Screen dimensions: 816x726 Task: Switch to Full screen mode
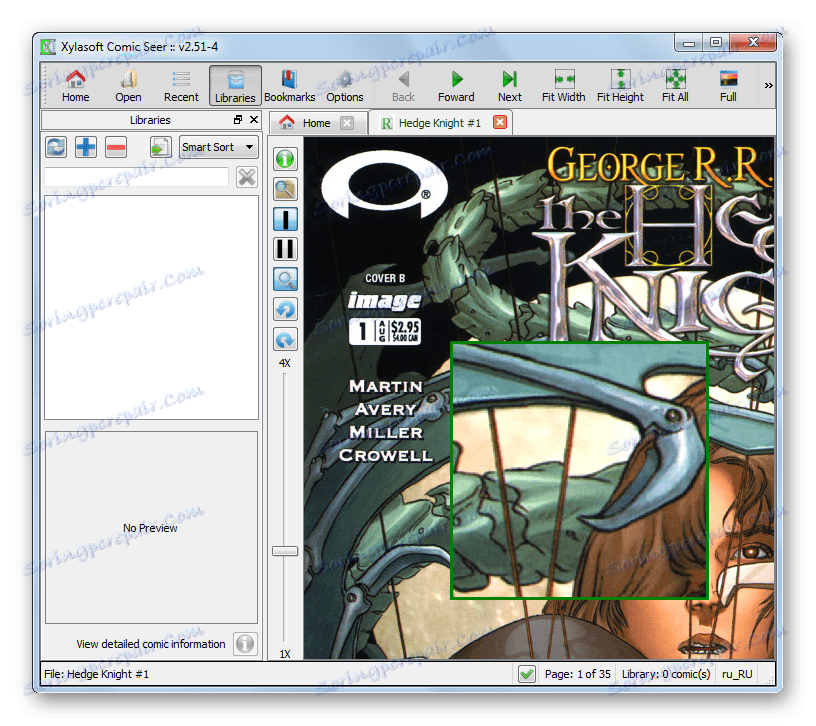coord(728,86)
